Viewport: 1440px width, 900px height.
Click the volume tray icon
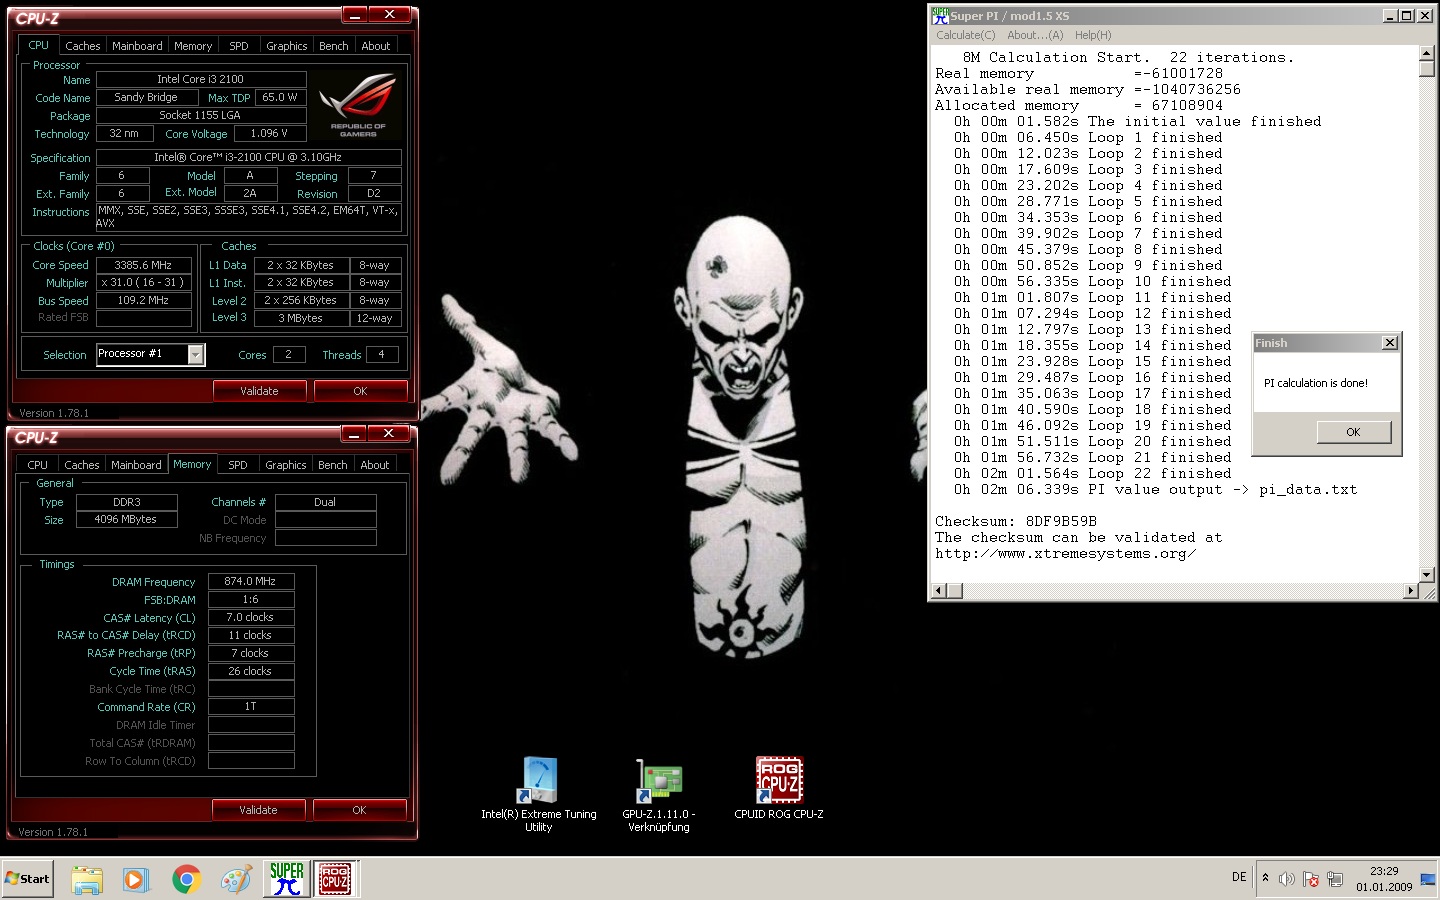pyautogui.click(x=1286, y=879)
